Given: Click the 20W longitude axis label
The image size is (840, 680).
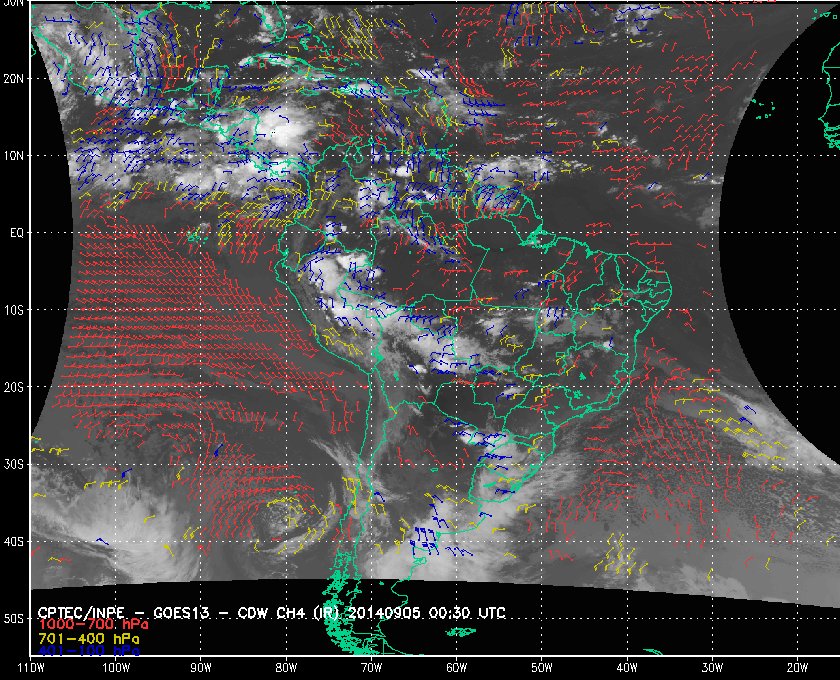Looking at the screenshot, I should [x=797, y=668].
